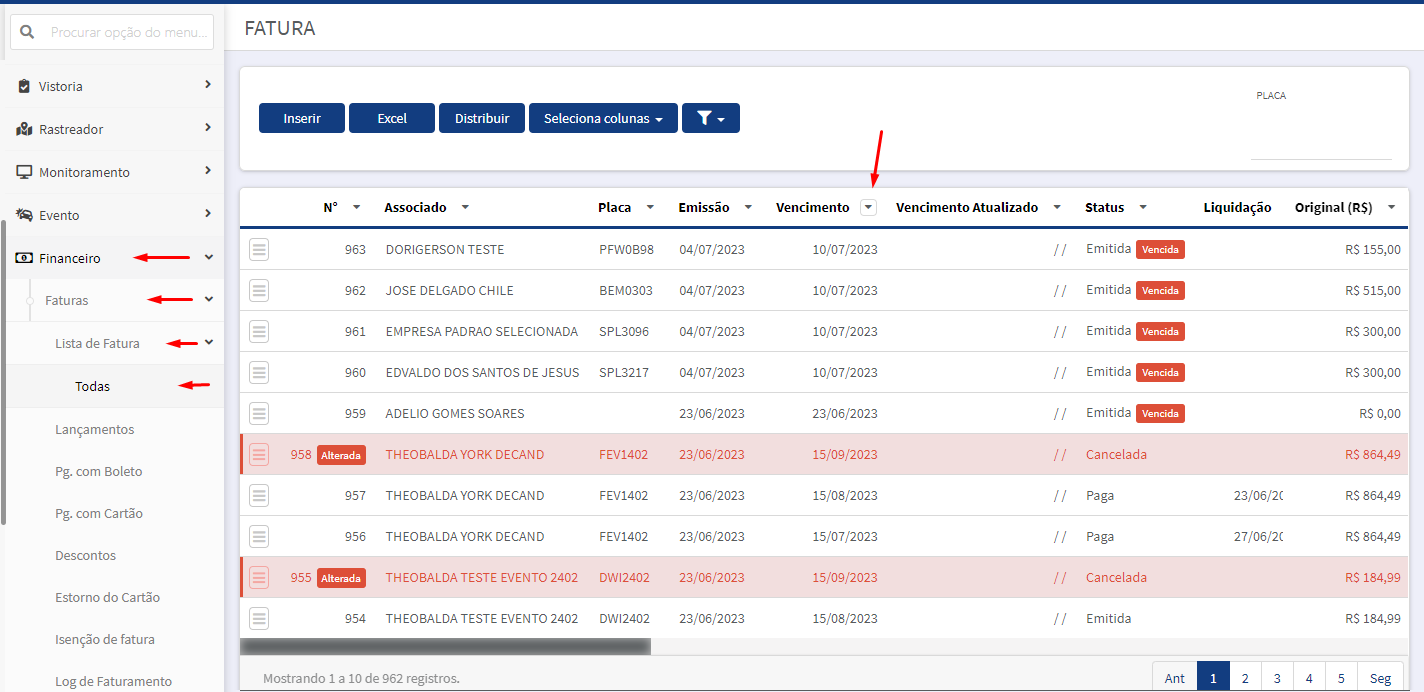Click the Rastreador map icon in sidebar
The height and width of the screenshot is (692, 1424).
(24, 129)
